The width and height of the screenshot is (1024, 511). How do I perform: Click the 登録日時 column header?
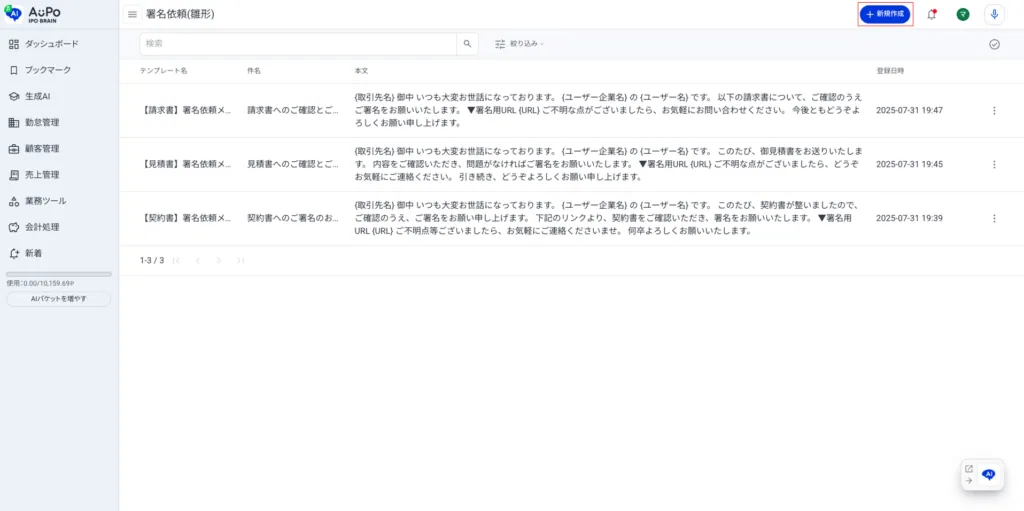coord(890,71)
